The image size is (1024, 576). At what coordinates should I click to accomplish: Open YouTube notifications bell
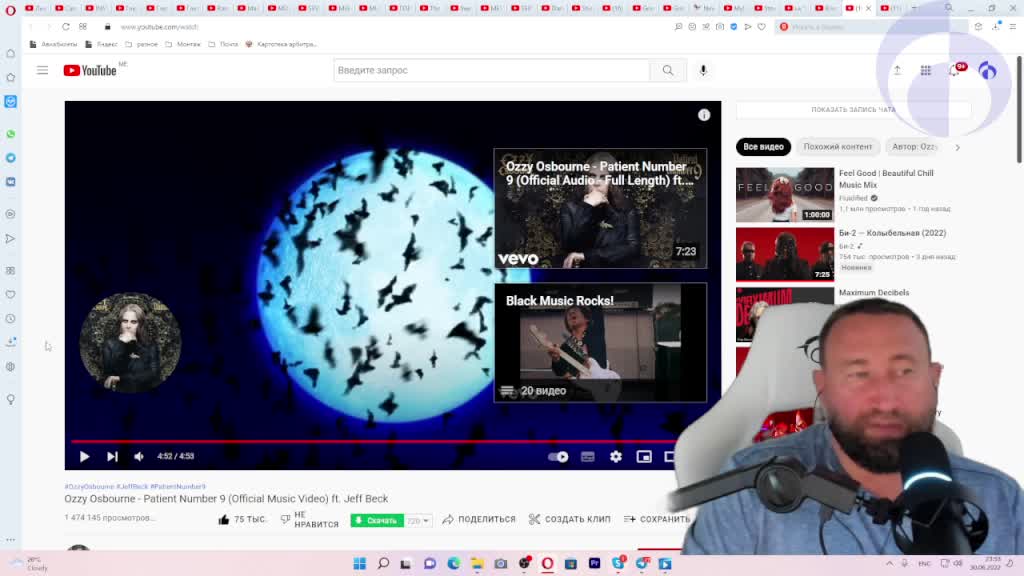pyautogui.click(x=955, y=71)
